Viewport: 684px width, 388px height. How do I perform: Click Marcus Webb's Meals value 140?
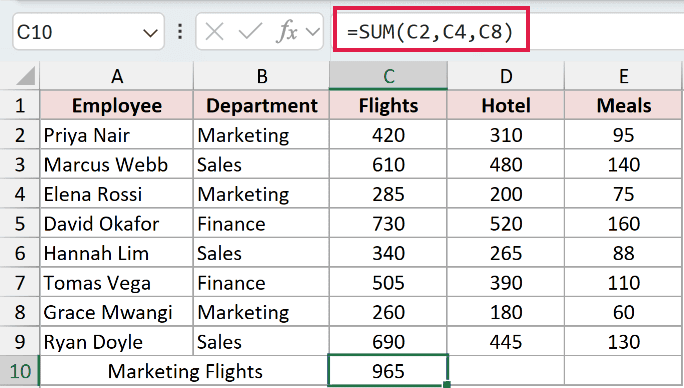tap(624, 165)
